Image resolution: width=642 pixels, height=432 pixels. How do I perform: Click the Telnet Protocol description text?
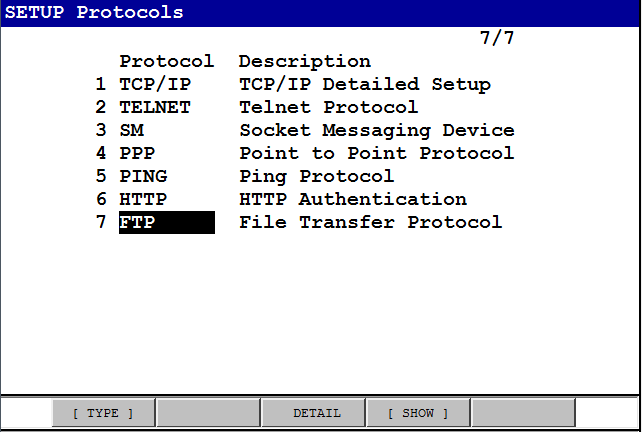(x=329, y=107)
